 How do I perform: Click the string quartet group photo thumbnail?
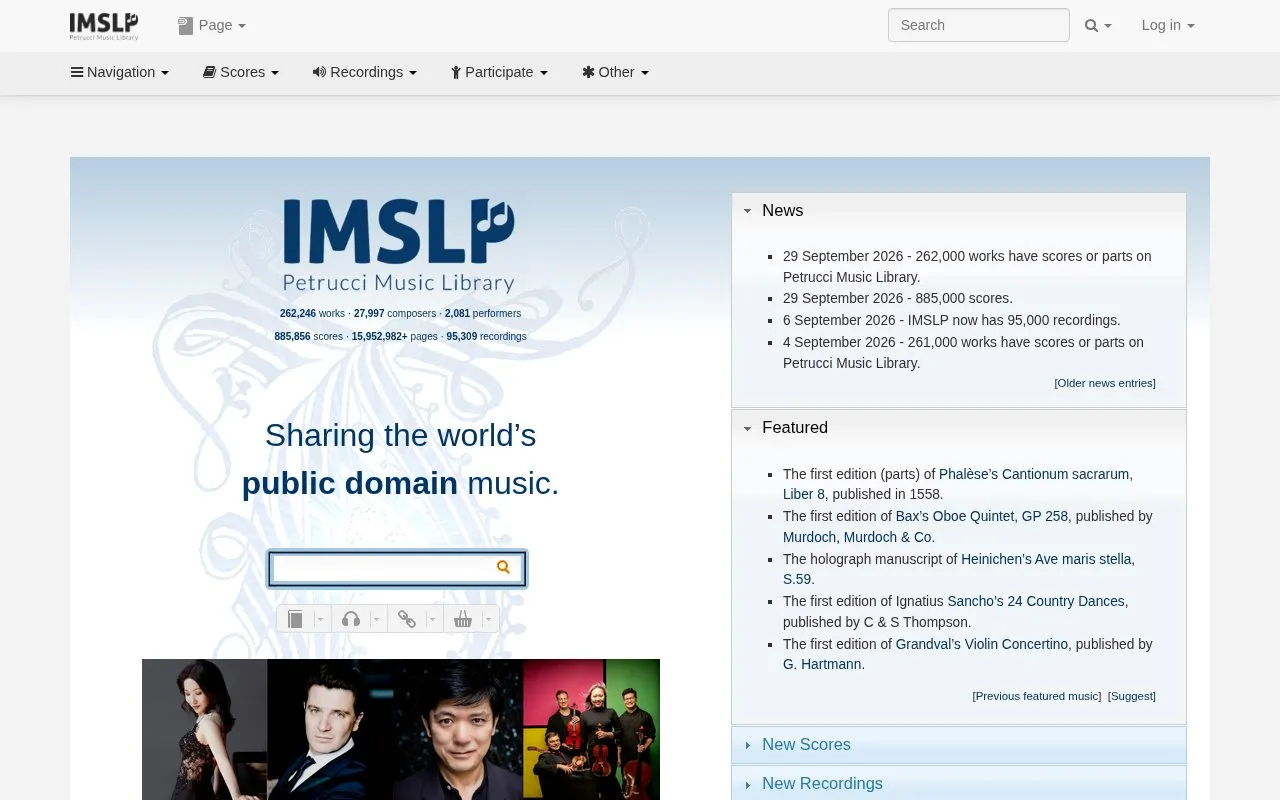591,729
